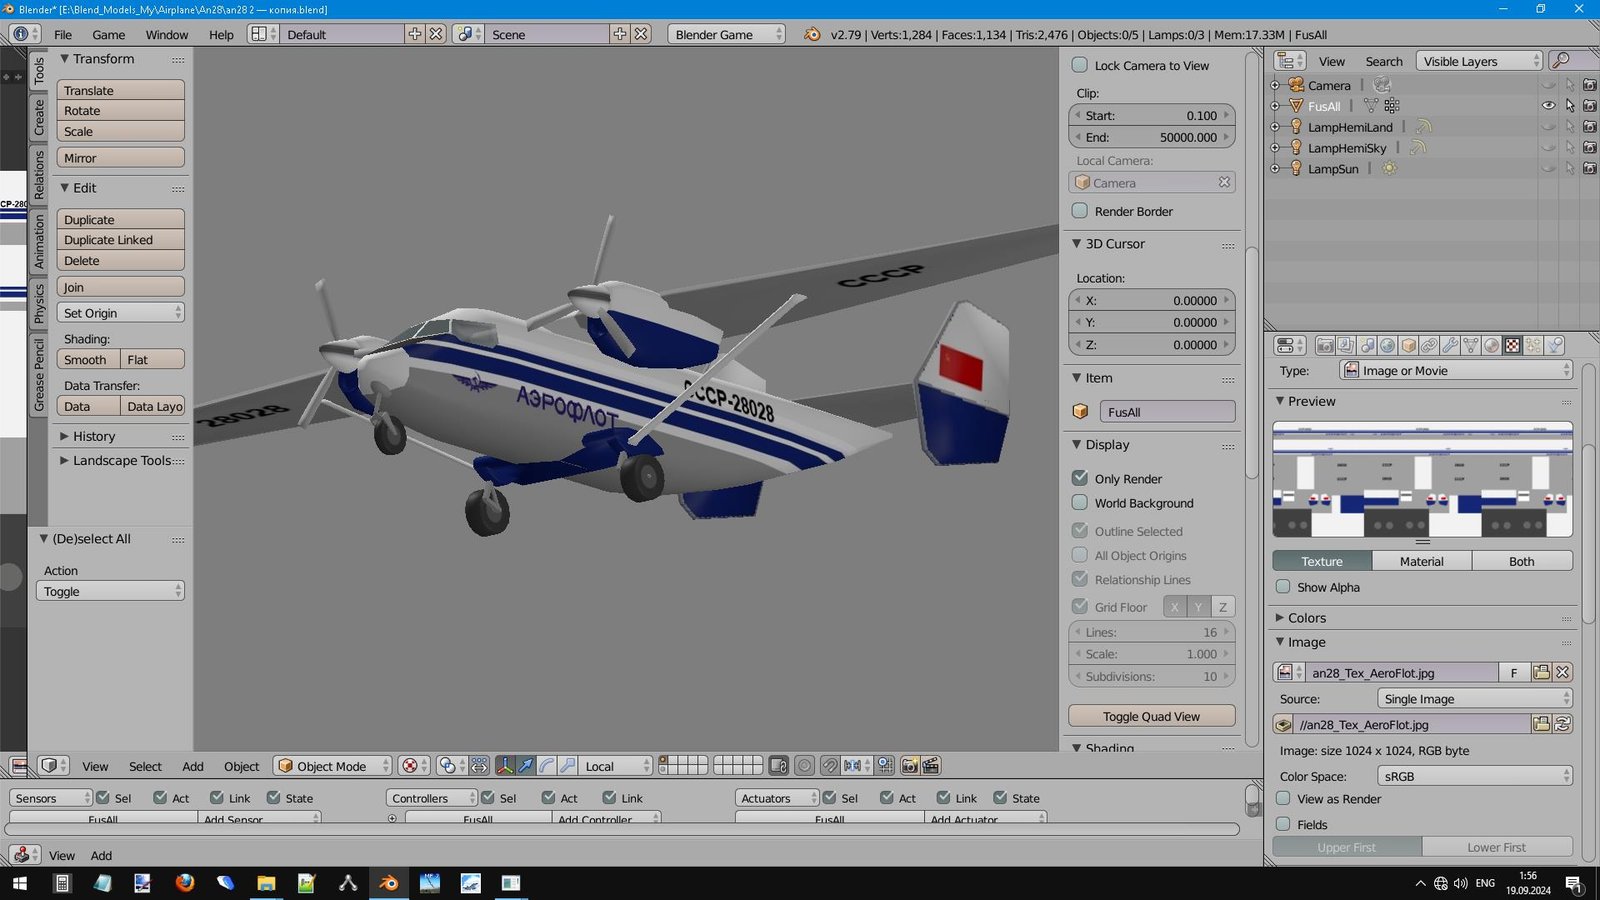The width and height of the screenshot is (1600, 900).
Task: Select the rotate manipulator arc icon
Action: [547, 766]
